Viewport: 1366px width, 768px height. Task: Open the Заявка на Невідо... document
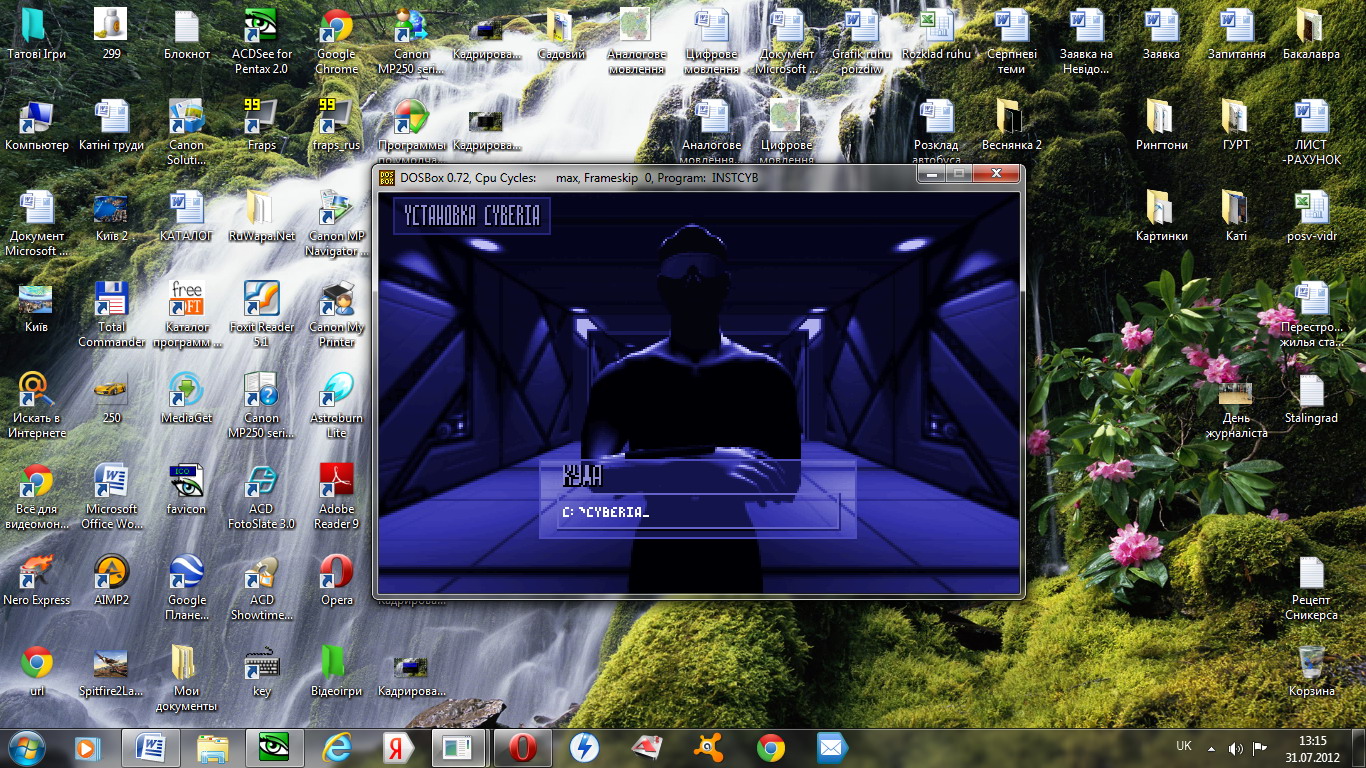(1086, 41)
